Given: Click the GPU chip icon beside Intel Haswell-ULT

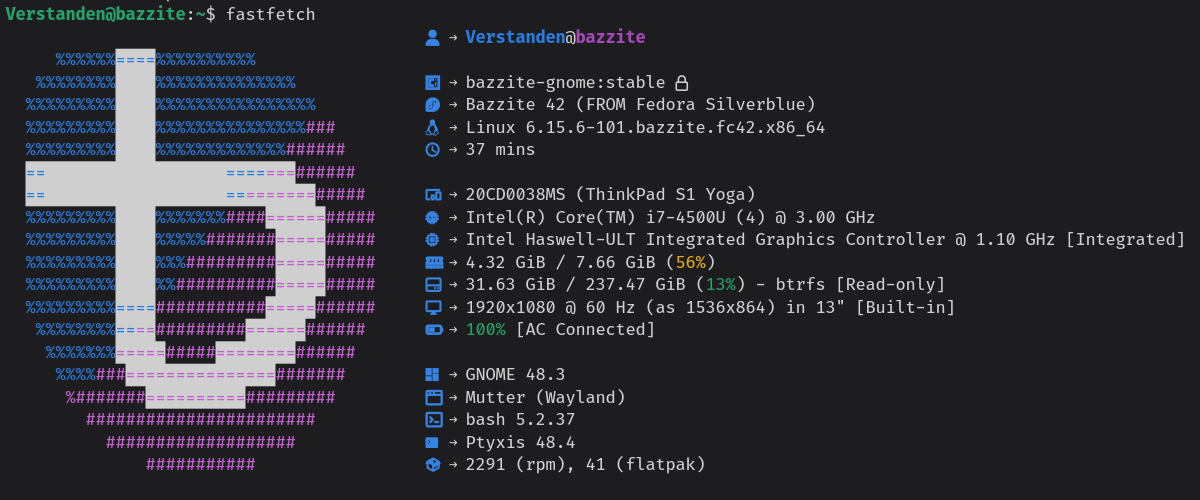Looking at the screenshot, I should [x=432, y=240].
